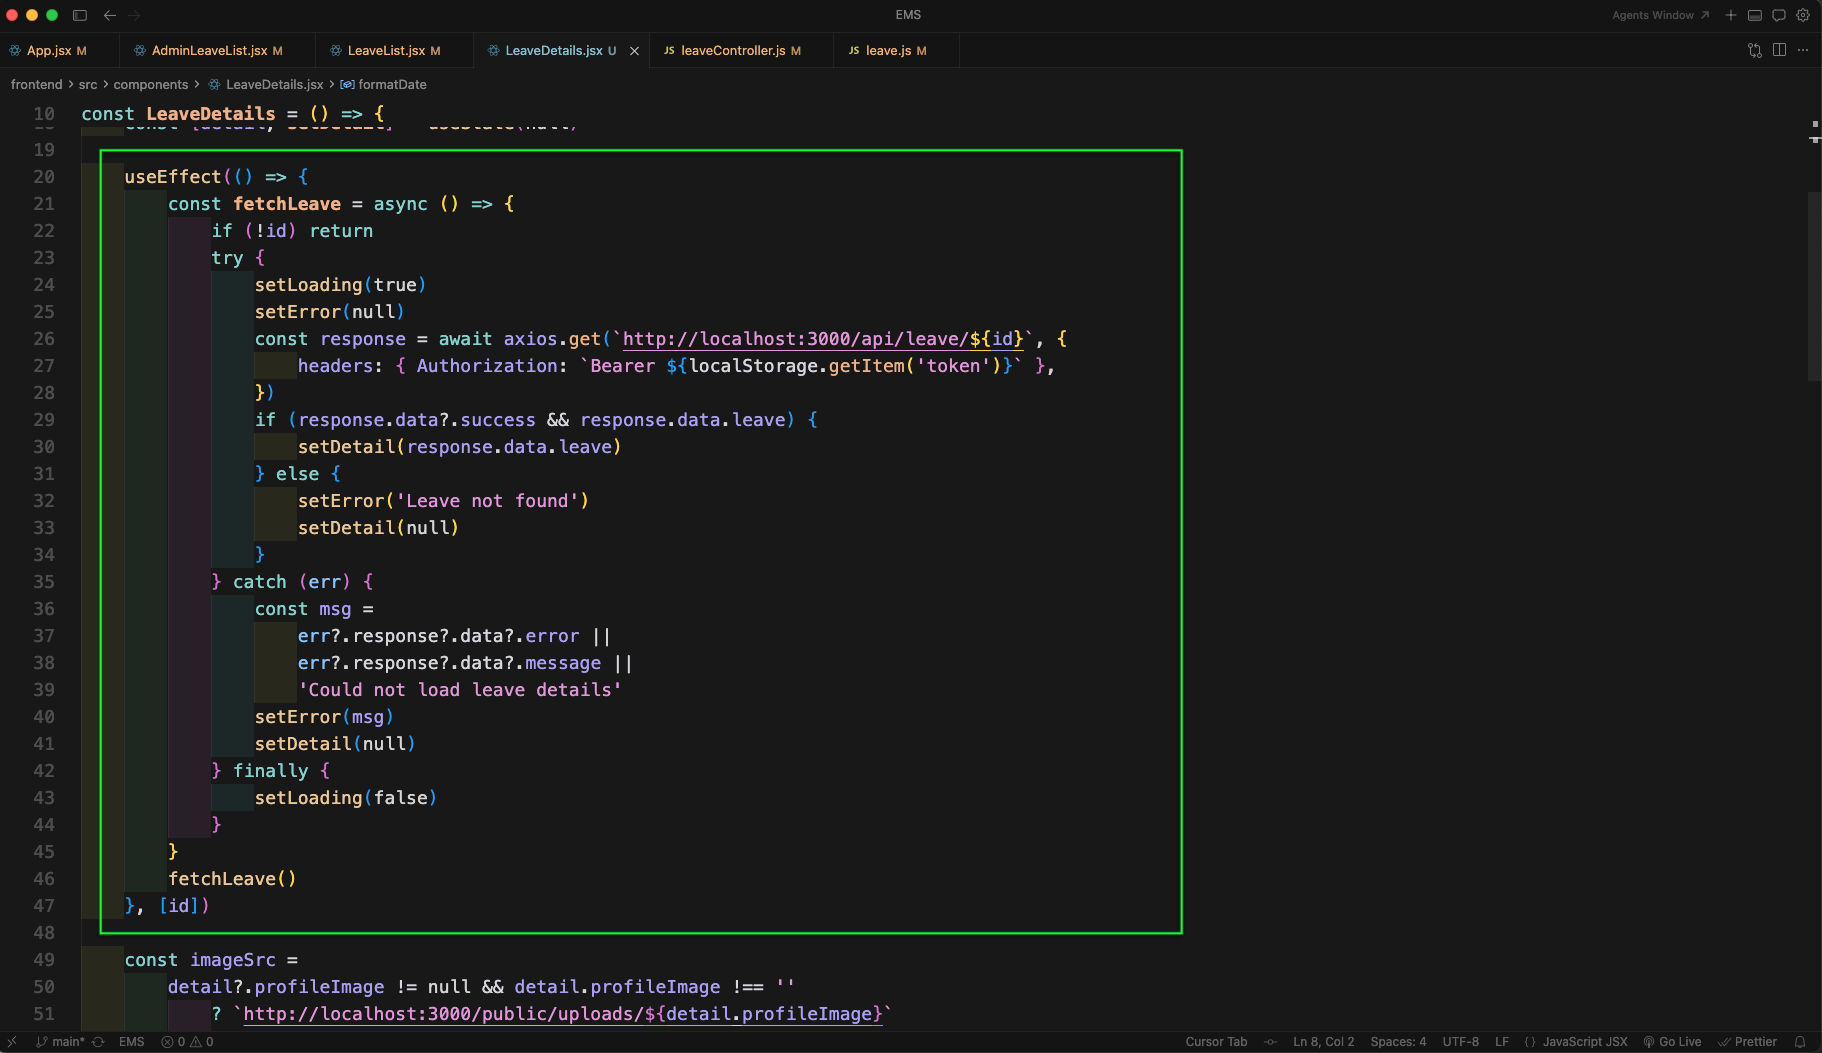Click the plus icon for new agent
The image size is (1822, 1053).
click(1731, 15)
